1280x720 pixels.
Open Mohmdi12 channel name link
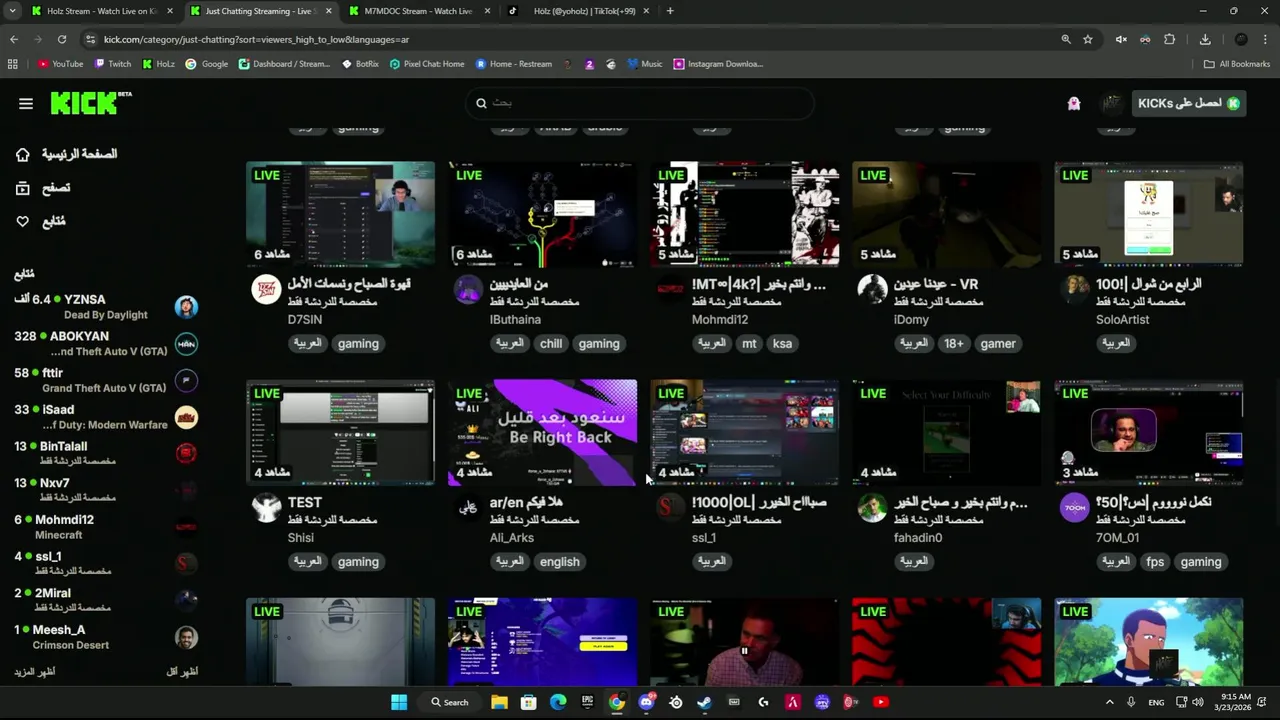point(720,320)
